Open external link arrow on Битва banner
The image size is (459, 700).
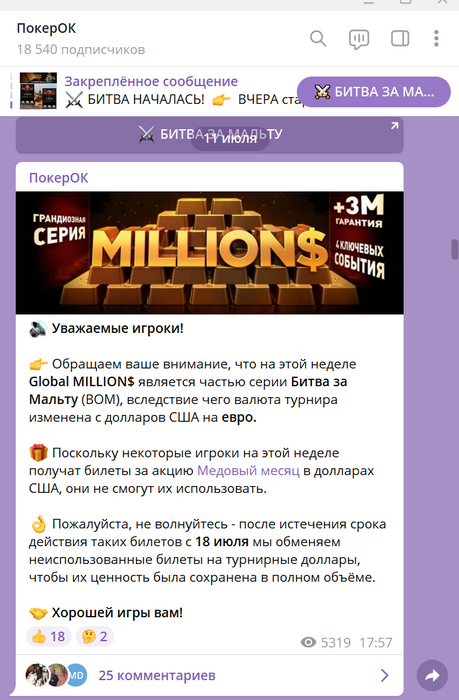[394, 126]
